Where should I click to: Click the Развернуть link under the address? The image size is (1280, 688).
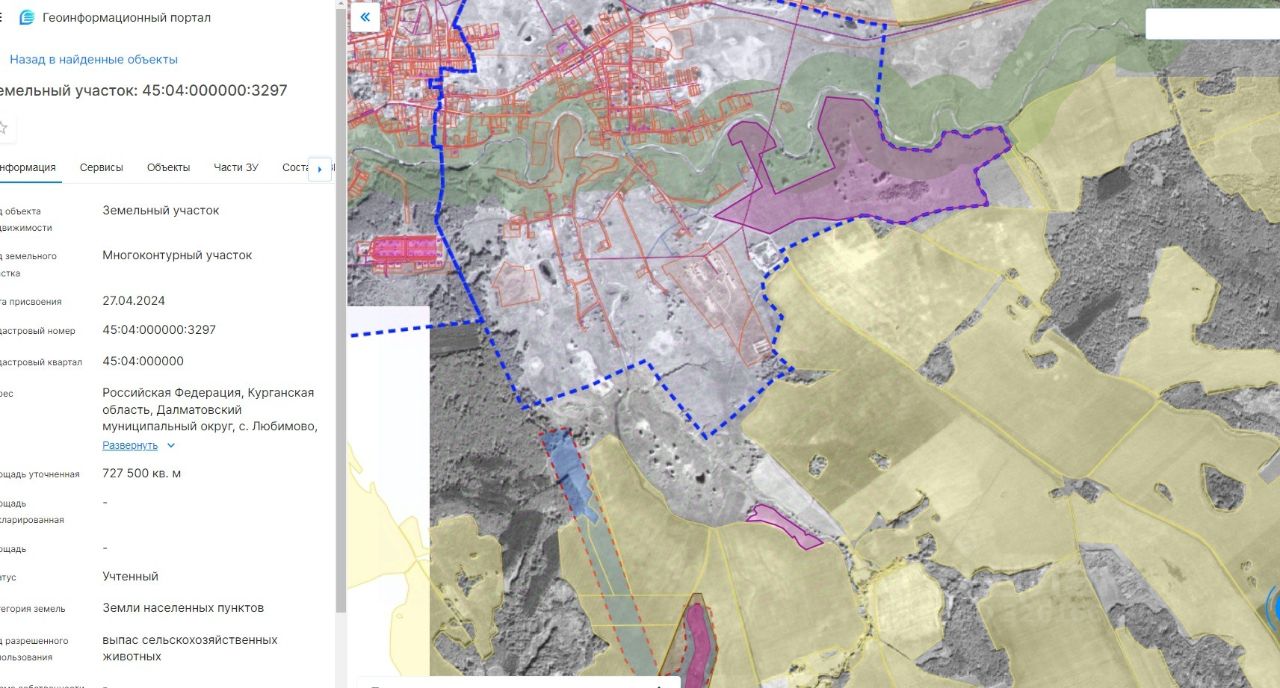(130, 445)
